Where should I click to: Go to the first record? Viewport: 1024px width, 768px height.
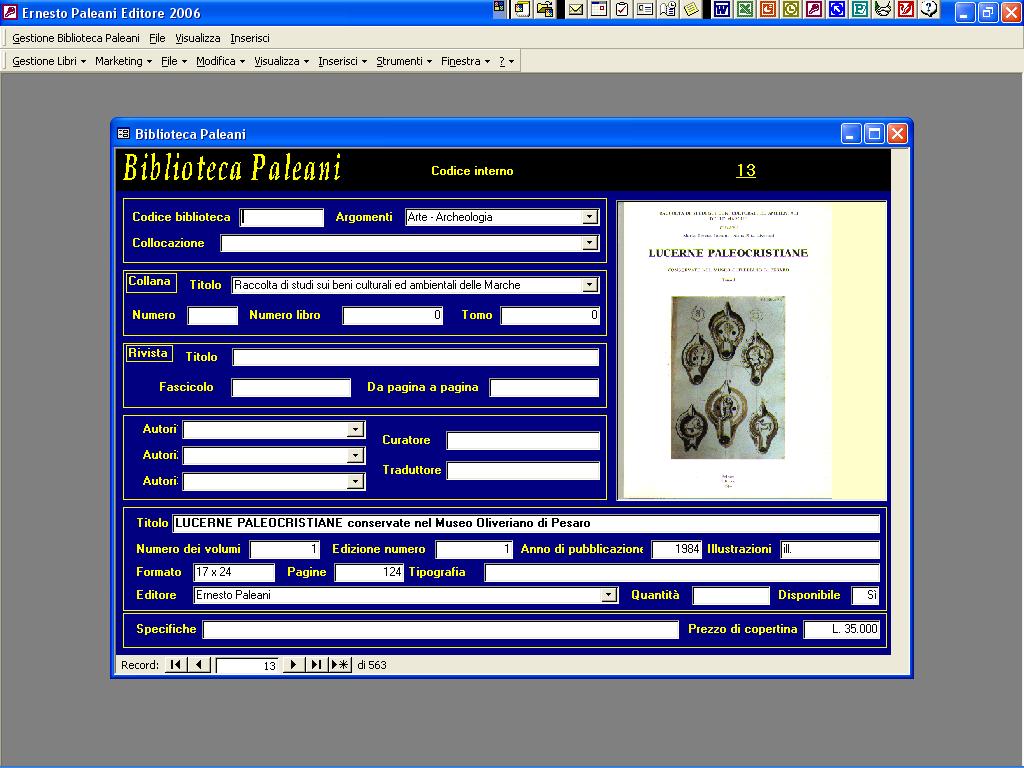click(x=175, y=665)
